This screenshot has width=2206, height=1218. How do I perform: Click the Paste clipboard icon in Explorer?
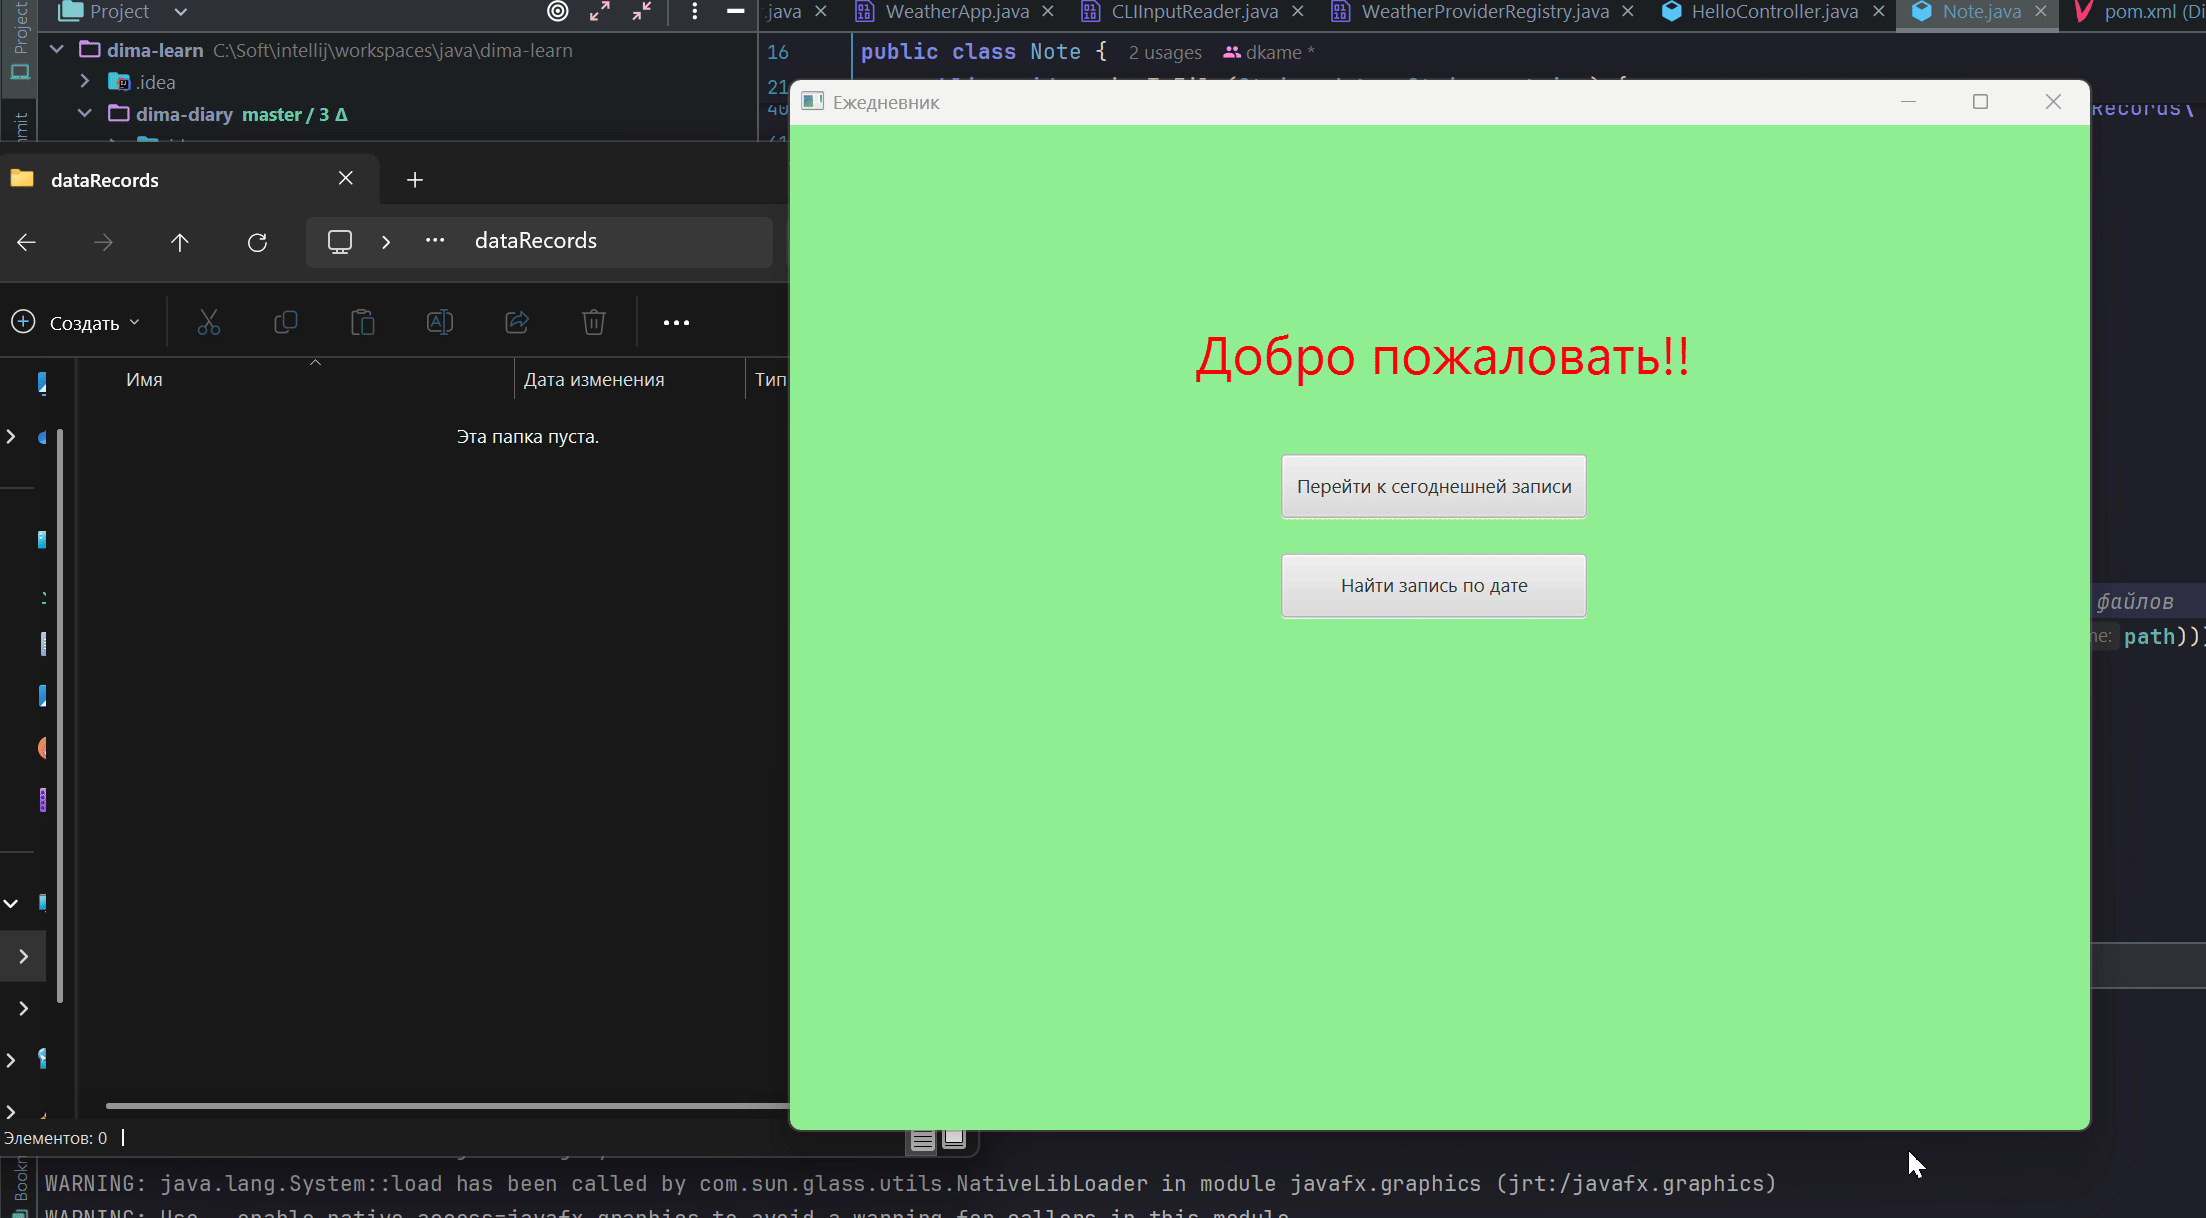click(363, 322)
